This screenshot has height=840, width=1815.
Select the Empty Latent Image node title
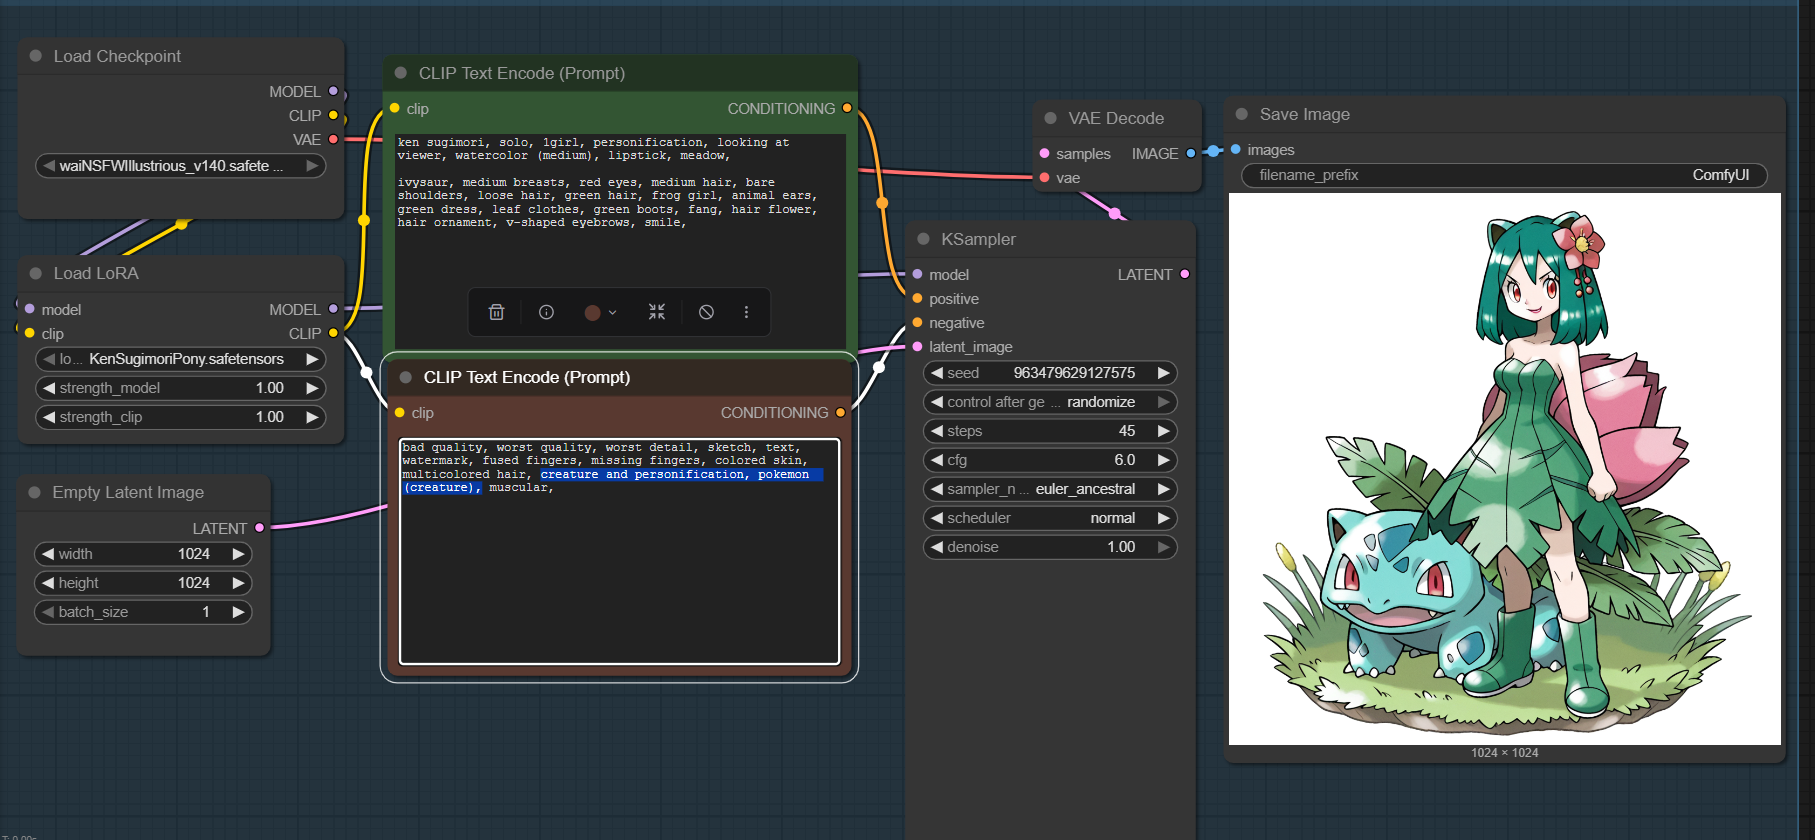128,492
